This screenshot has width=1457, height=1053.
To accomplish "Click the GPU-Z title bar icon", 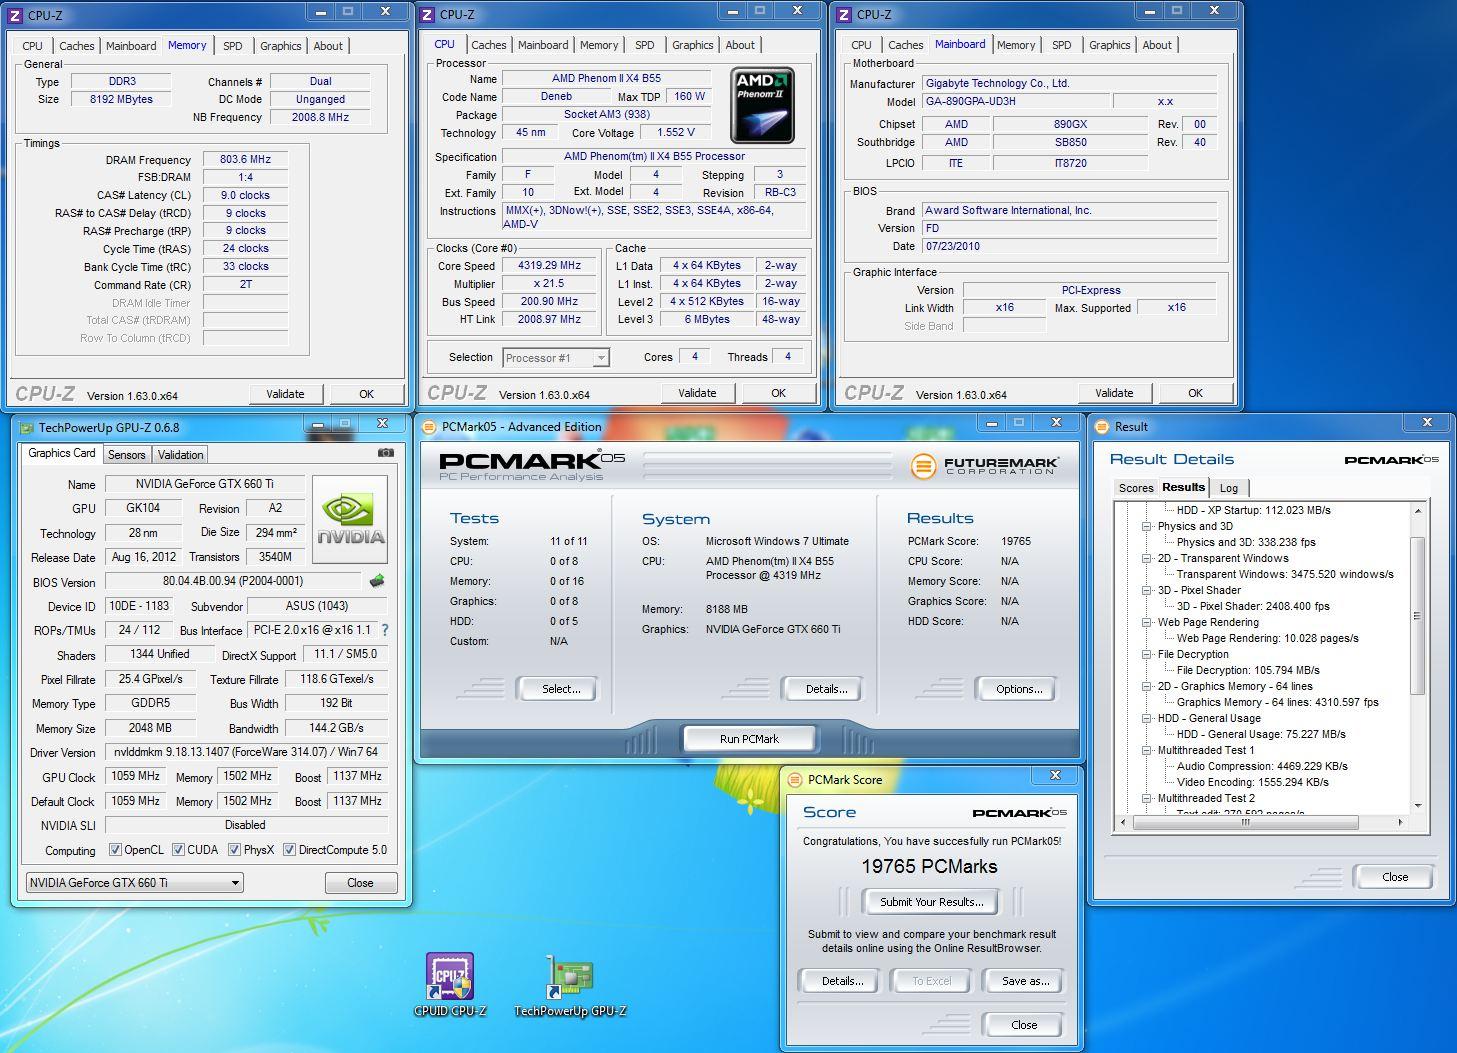I will coord(27,427).
